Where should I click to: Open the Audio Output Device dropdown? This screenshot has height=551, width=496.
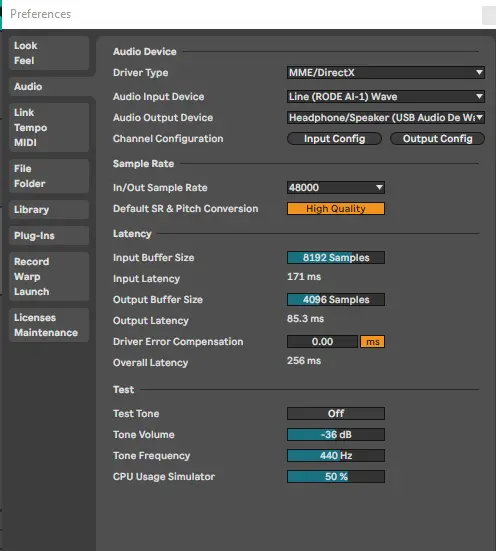[x=386, y=118]
